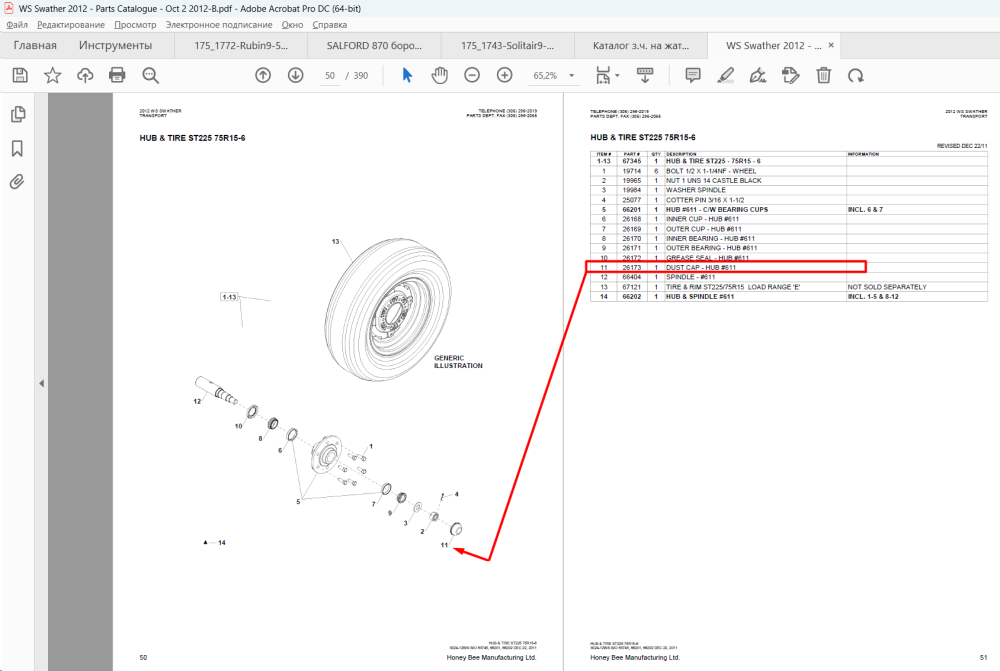The height and width of the screenshot is (671, 1000).
Task: Open the attachments paperclip panel
Action: 17,182
